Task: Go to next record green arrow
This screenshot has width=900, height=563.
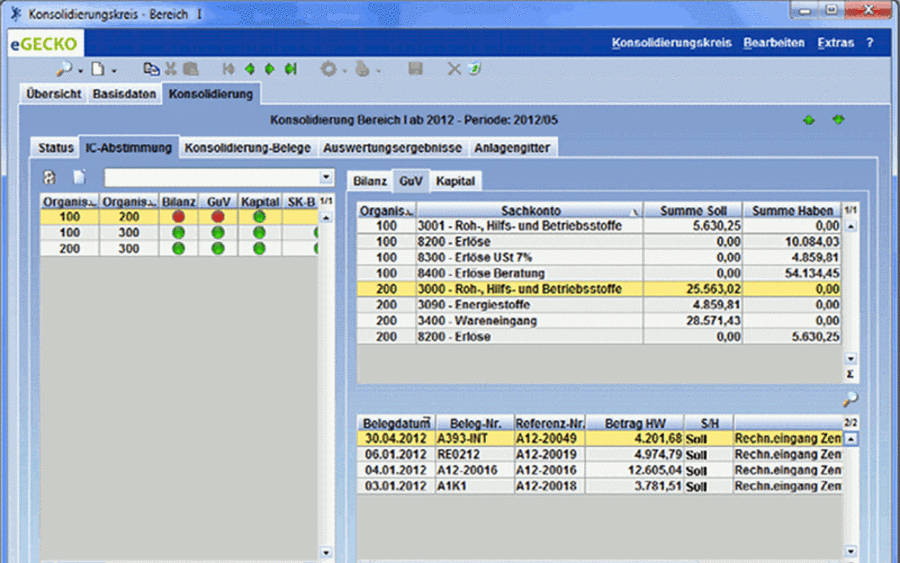Action: click(x=270, y=69)
